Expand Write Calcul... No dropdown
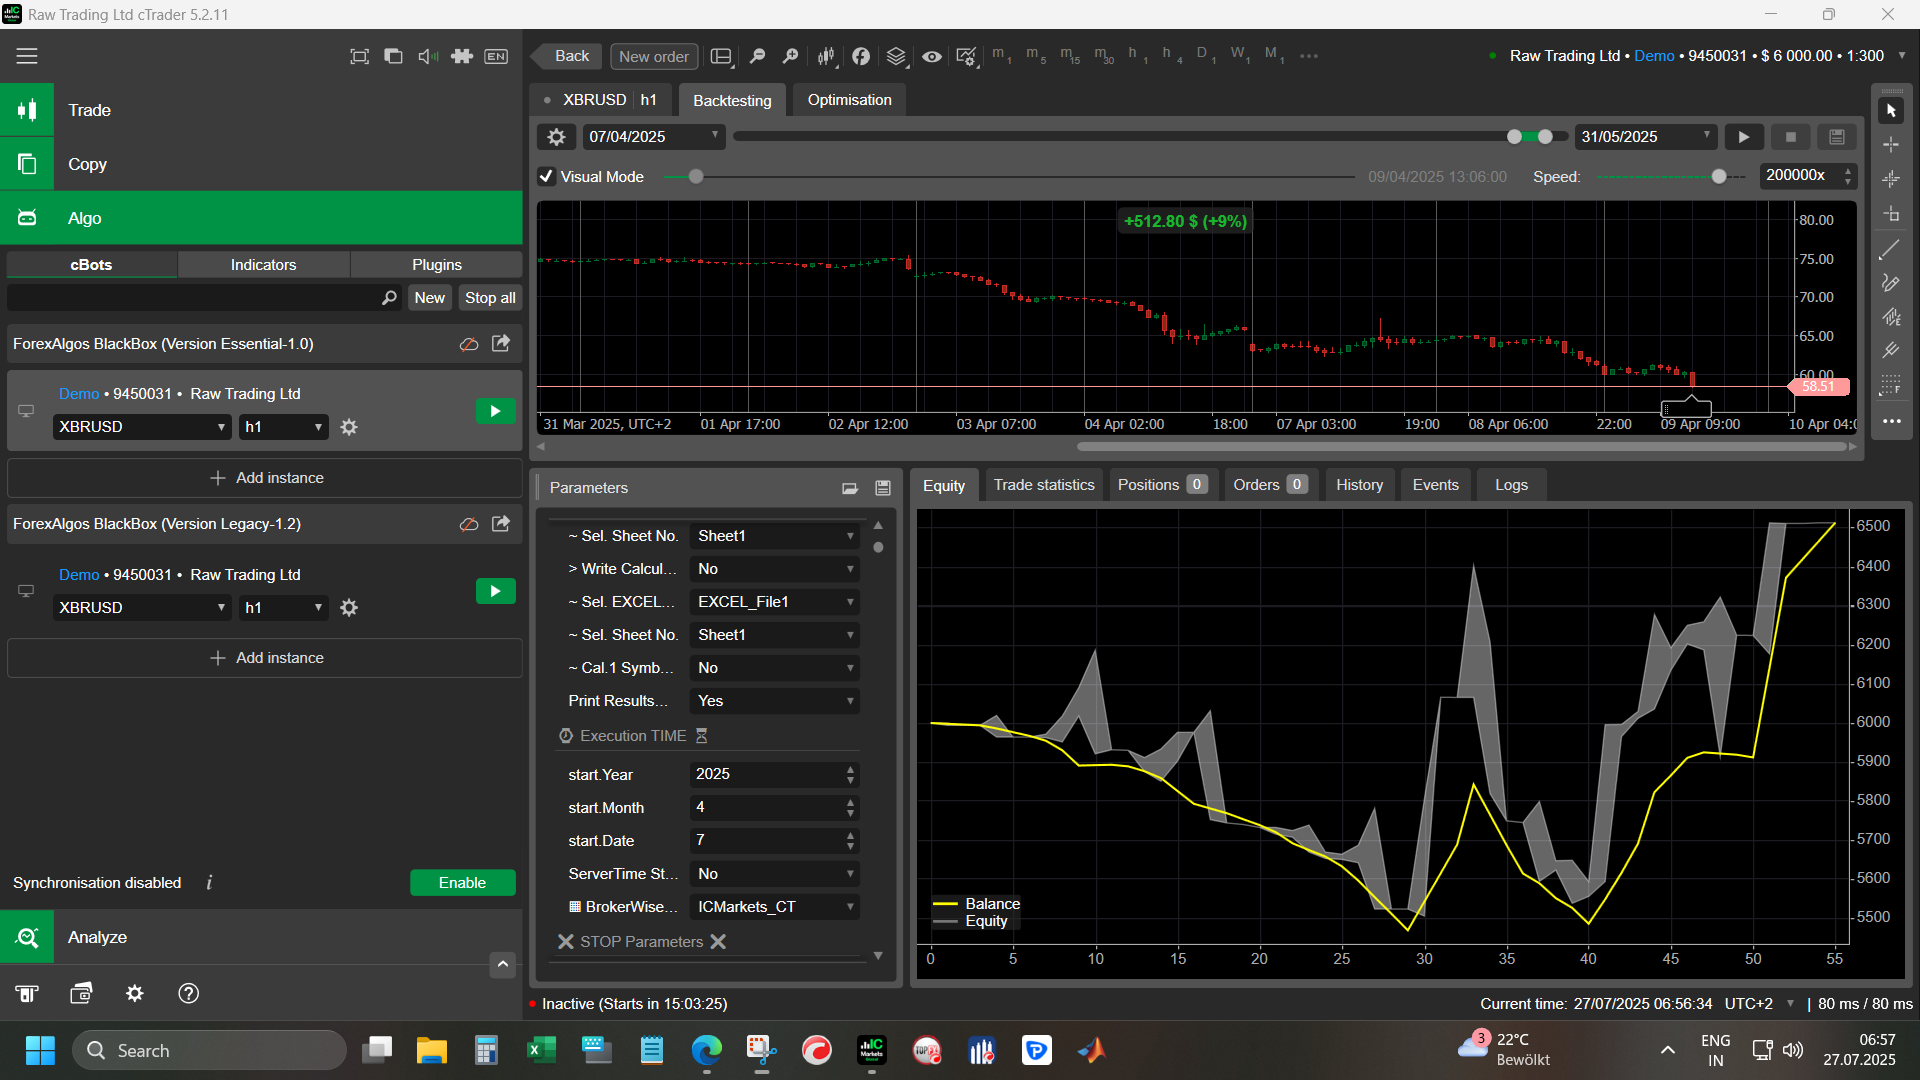This screenshot has width=1920, height=1080. [x=775, y=569]
